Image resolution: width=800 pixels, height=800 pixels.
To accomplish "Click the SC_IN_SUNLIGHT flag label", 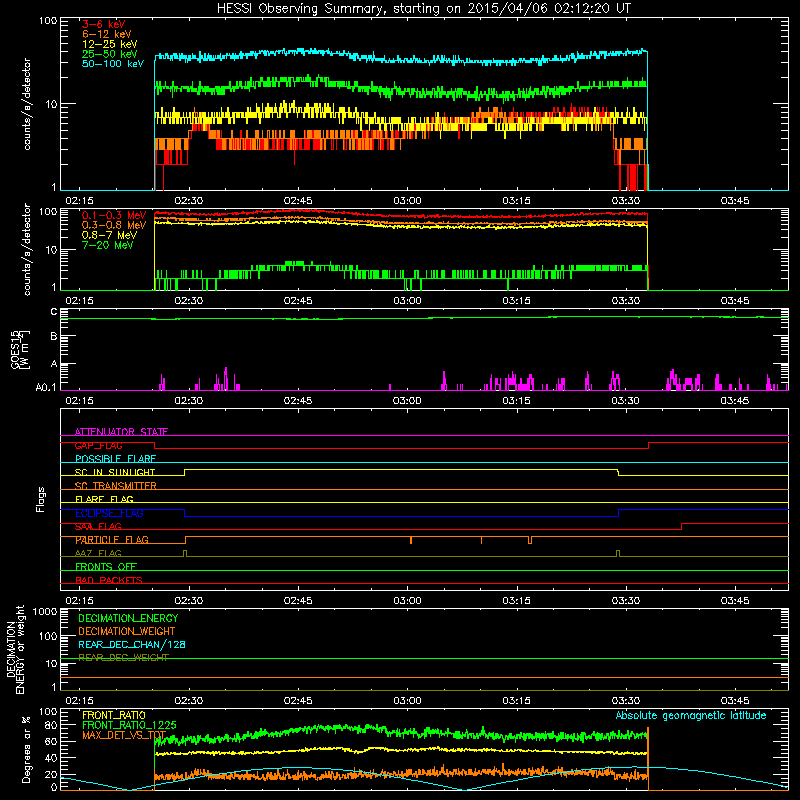I will tap(115, 472).
